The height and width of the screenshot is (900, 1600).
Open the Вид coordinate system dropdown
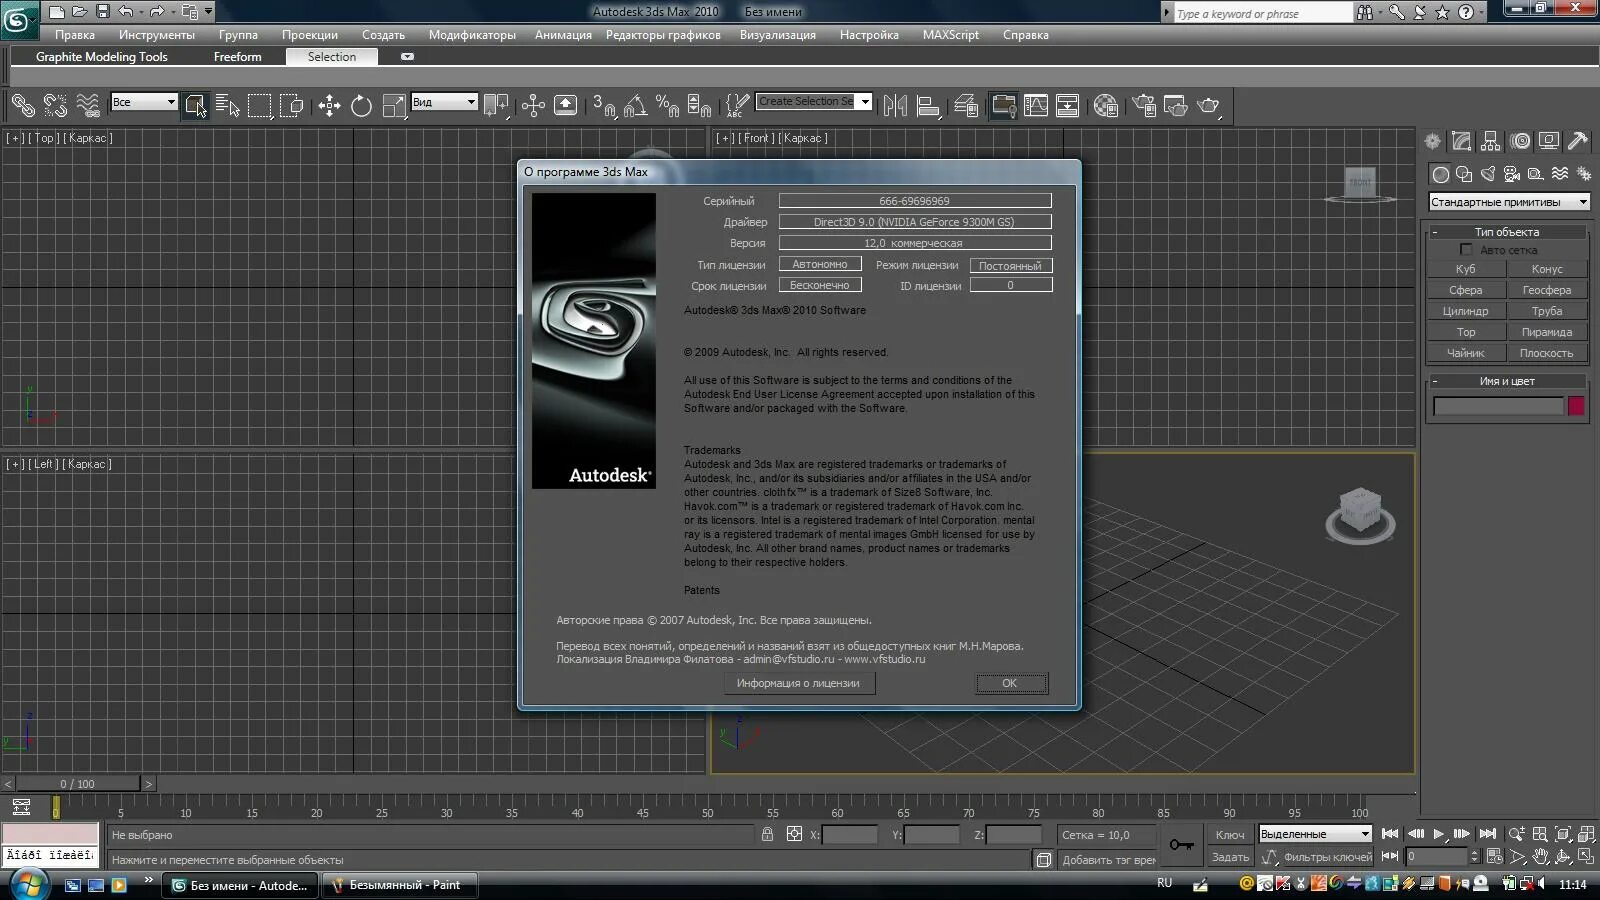(444, 101)
